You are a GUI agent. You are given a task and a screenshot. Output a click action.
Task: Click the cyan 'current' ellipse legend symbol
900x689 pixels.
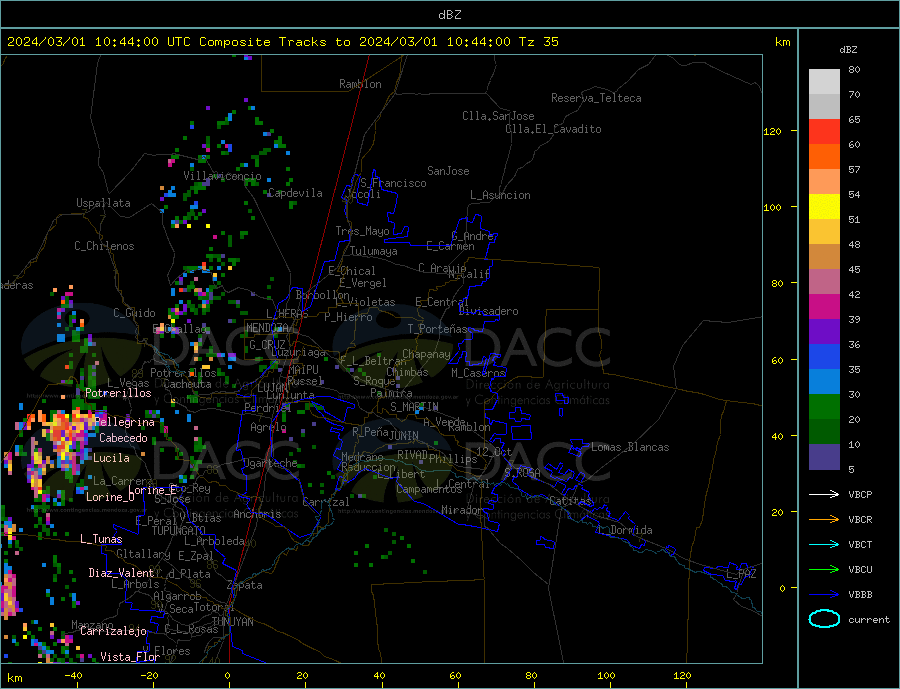tap(824, 619)
